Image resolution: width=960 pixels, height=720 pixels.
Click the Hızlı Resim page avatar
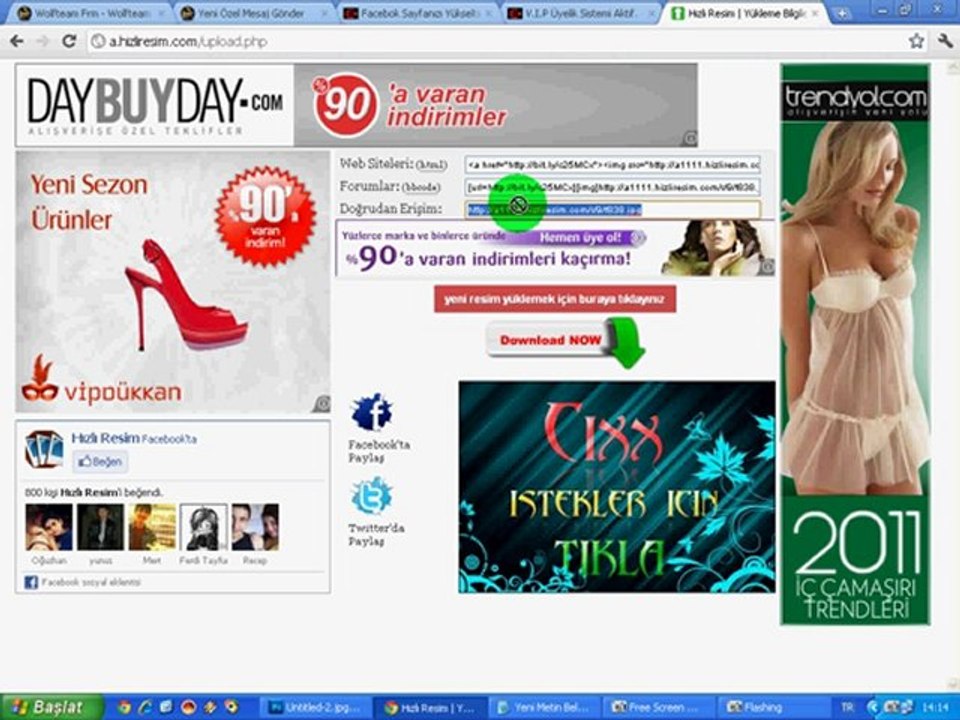point(44,449)
